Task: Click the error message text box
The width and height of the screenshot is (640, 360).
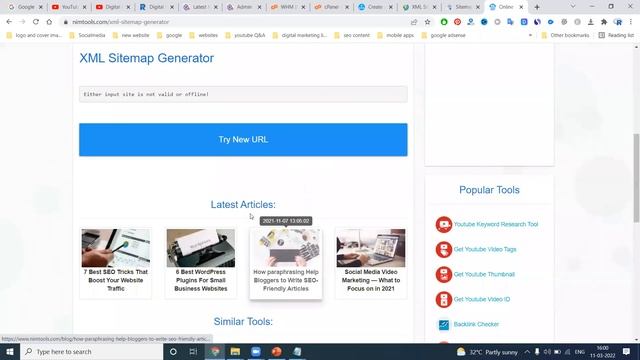Action: (243, 94)
